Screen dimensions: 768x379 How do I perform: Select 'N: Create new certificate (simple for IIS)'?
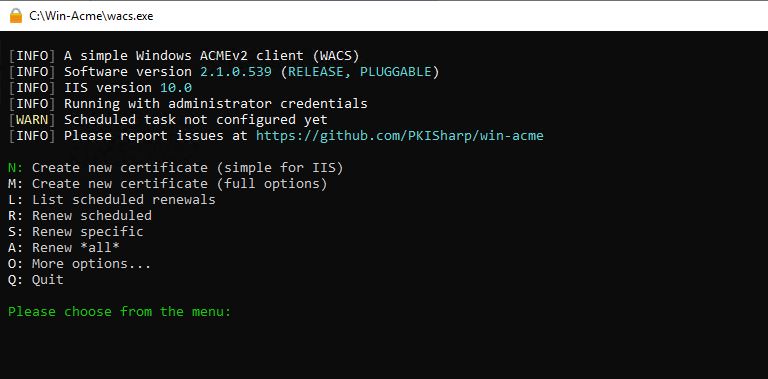pos(176,168)
